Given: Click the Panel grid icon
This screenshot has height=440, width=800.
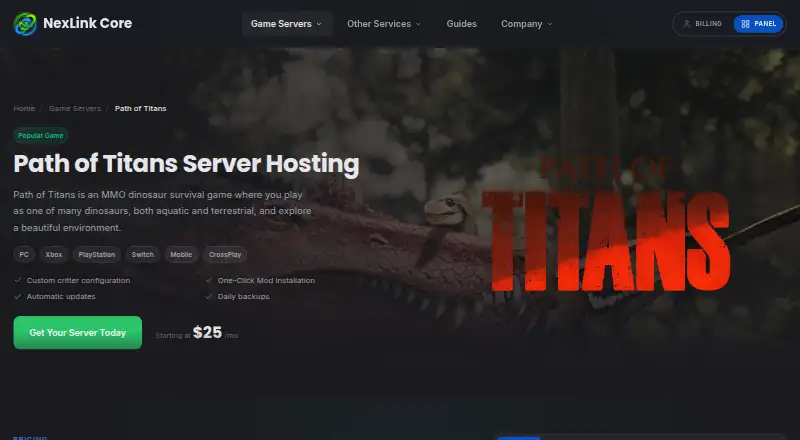Looking at the screenshot, I should pos(745,24).
